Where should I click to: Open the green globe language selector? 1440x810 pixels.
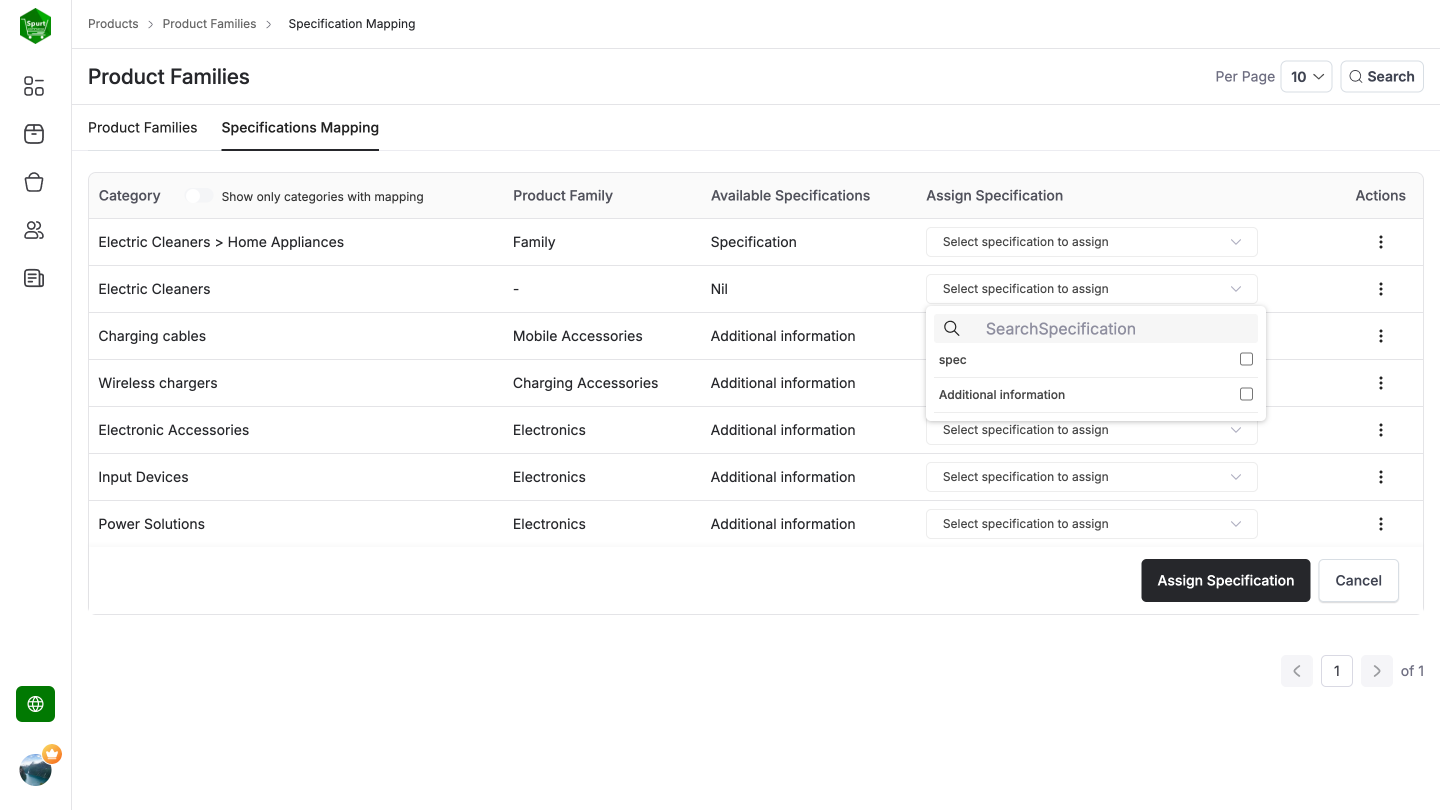coord(35,704)
